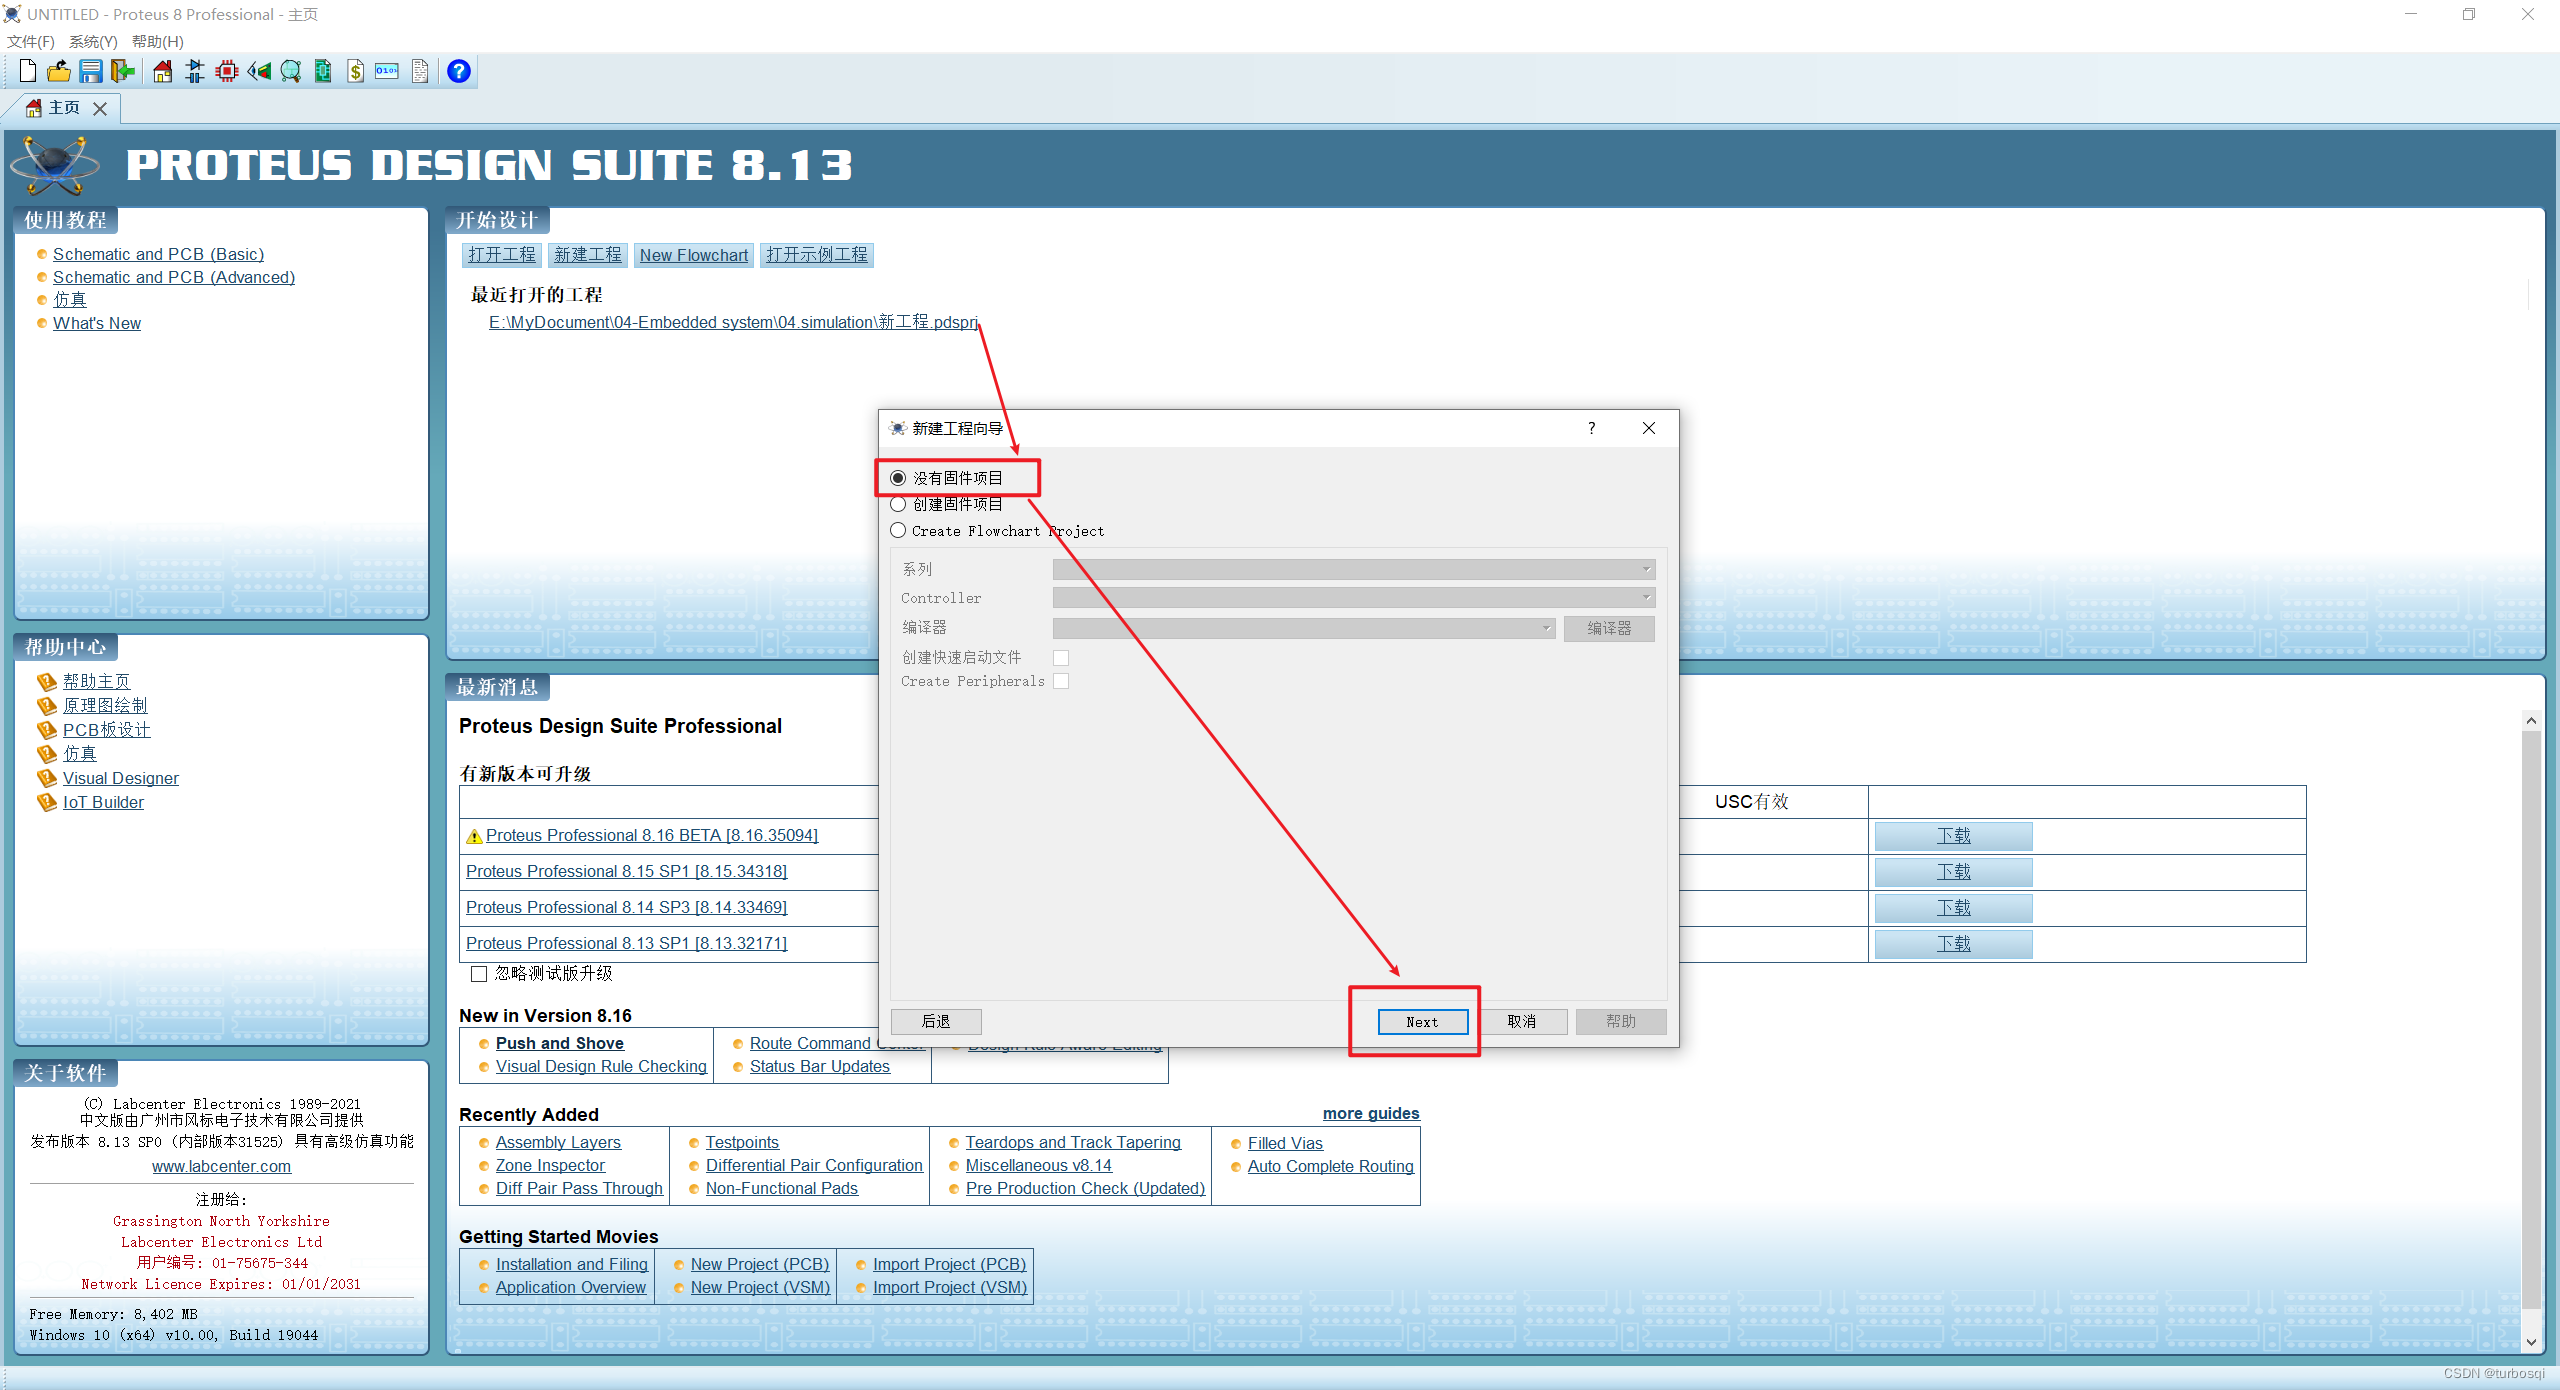Open 帮助主页 in help center

click(96, 681)
